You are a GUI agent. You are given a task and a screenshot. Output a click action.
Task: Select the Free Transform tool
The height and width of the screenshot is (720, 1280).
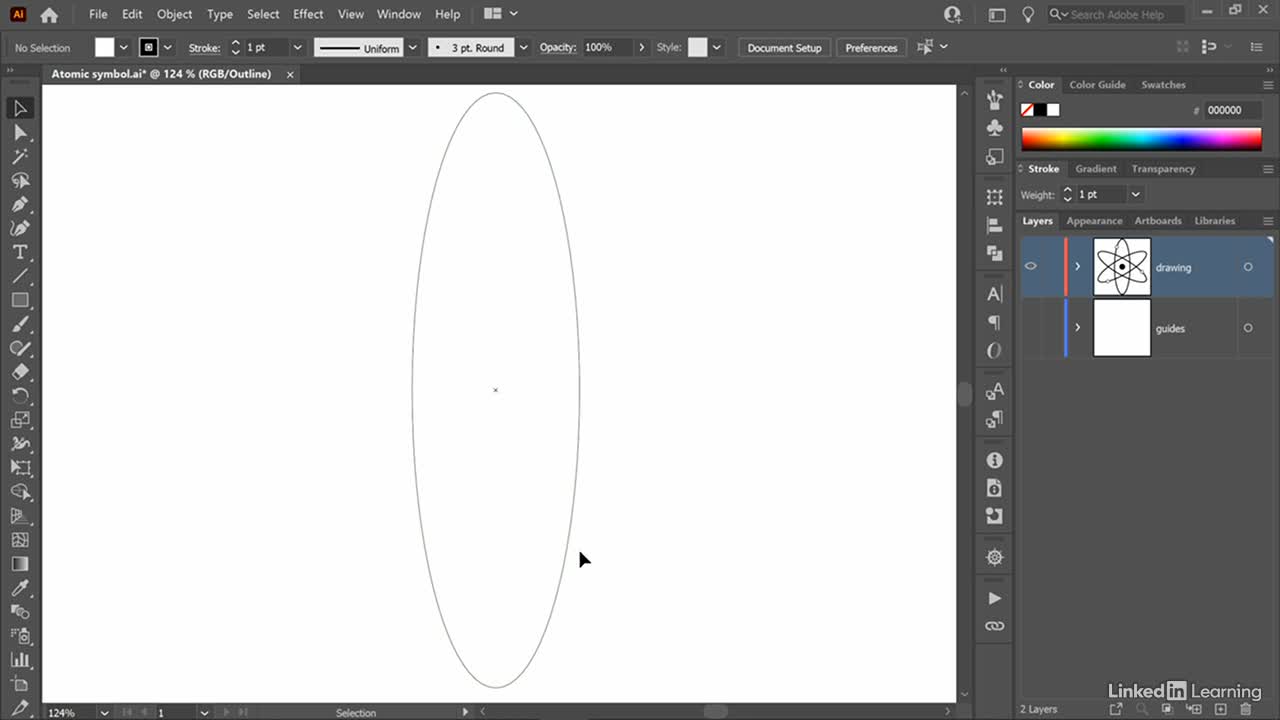[20, 468]
